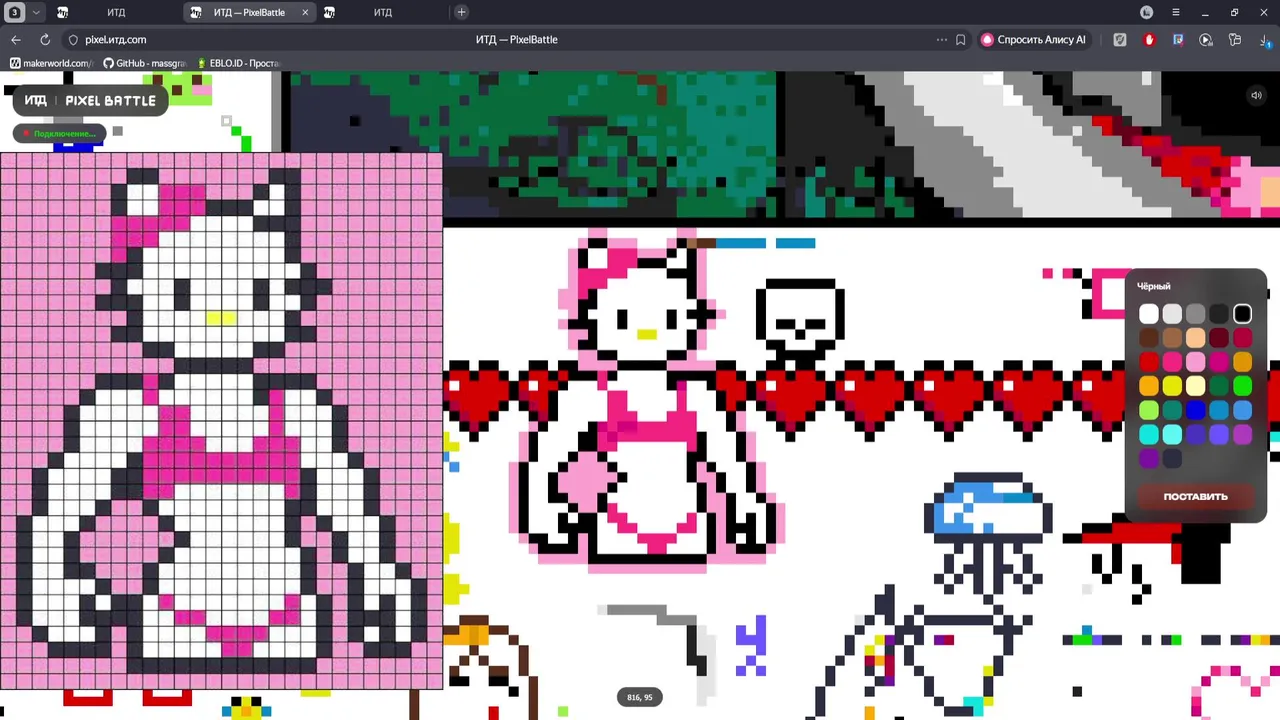This screenshot has height=720, width=1280.
Task: Open downloads with the download arrow icon
Action: 1266,40
